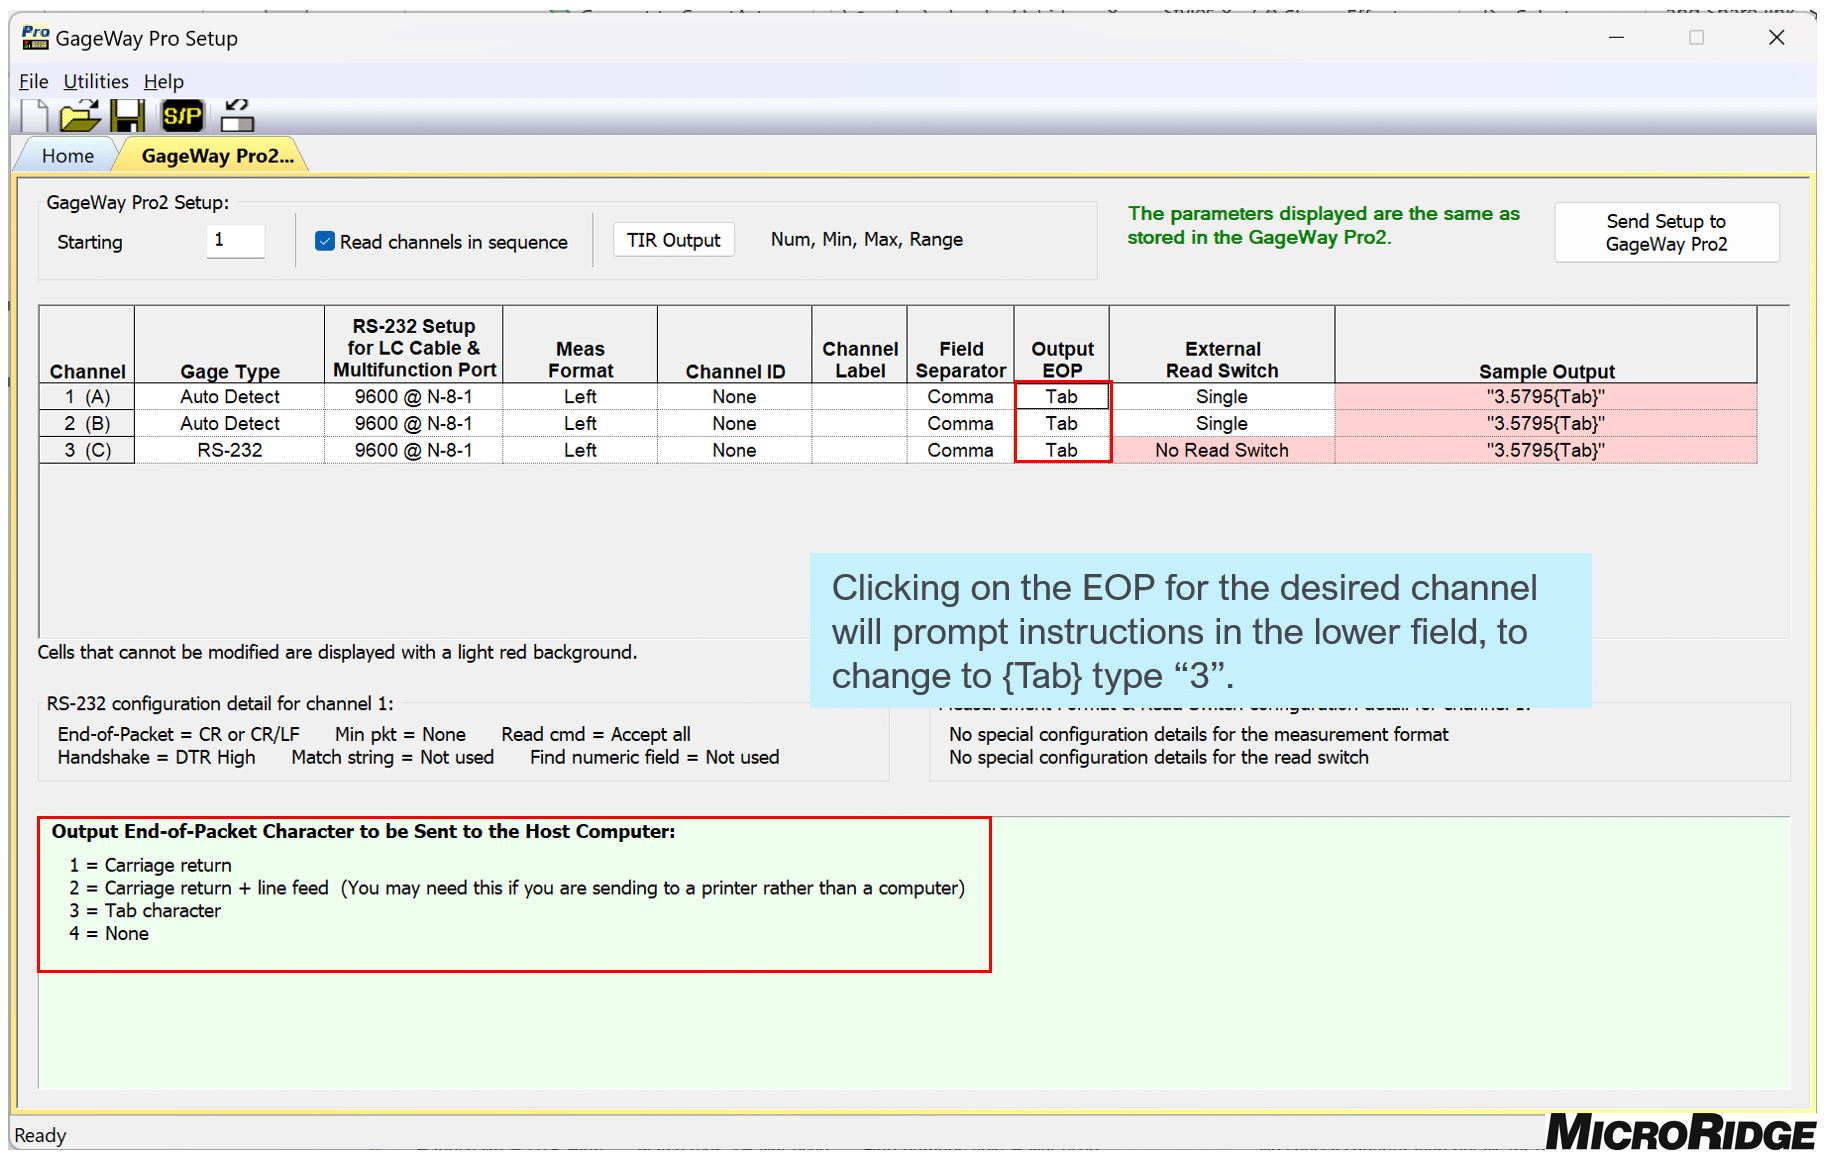
Task: Click Channel ID None cell for channel 1
Action: click(x=735, y=396)
